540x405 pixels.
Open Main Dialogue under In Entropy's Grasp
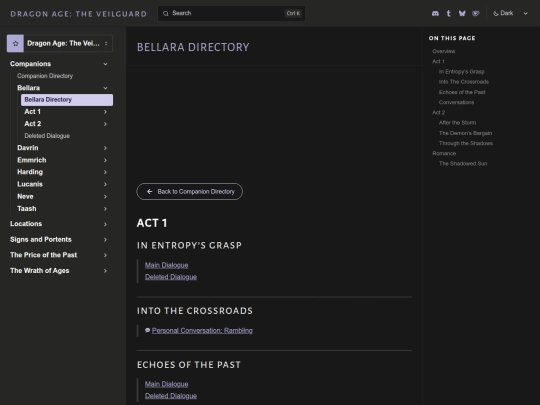pyautogui.click(x=166, y=265)
